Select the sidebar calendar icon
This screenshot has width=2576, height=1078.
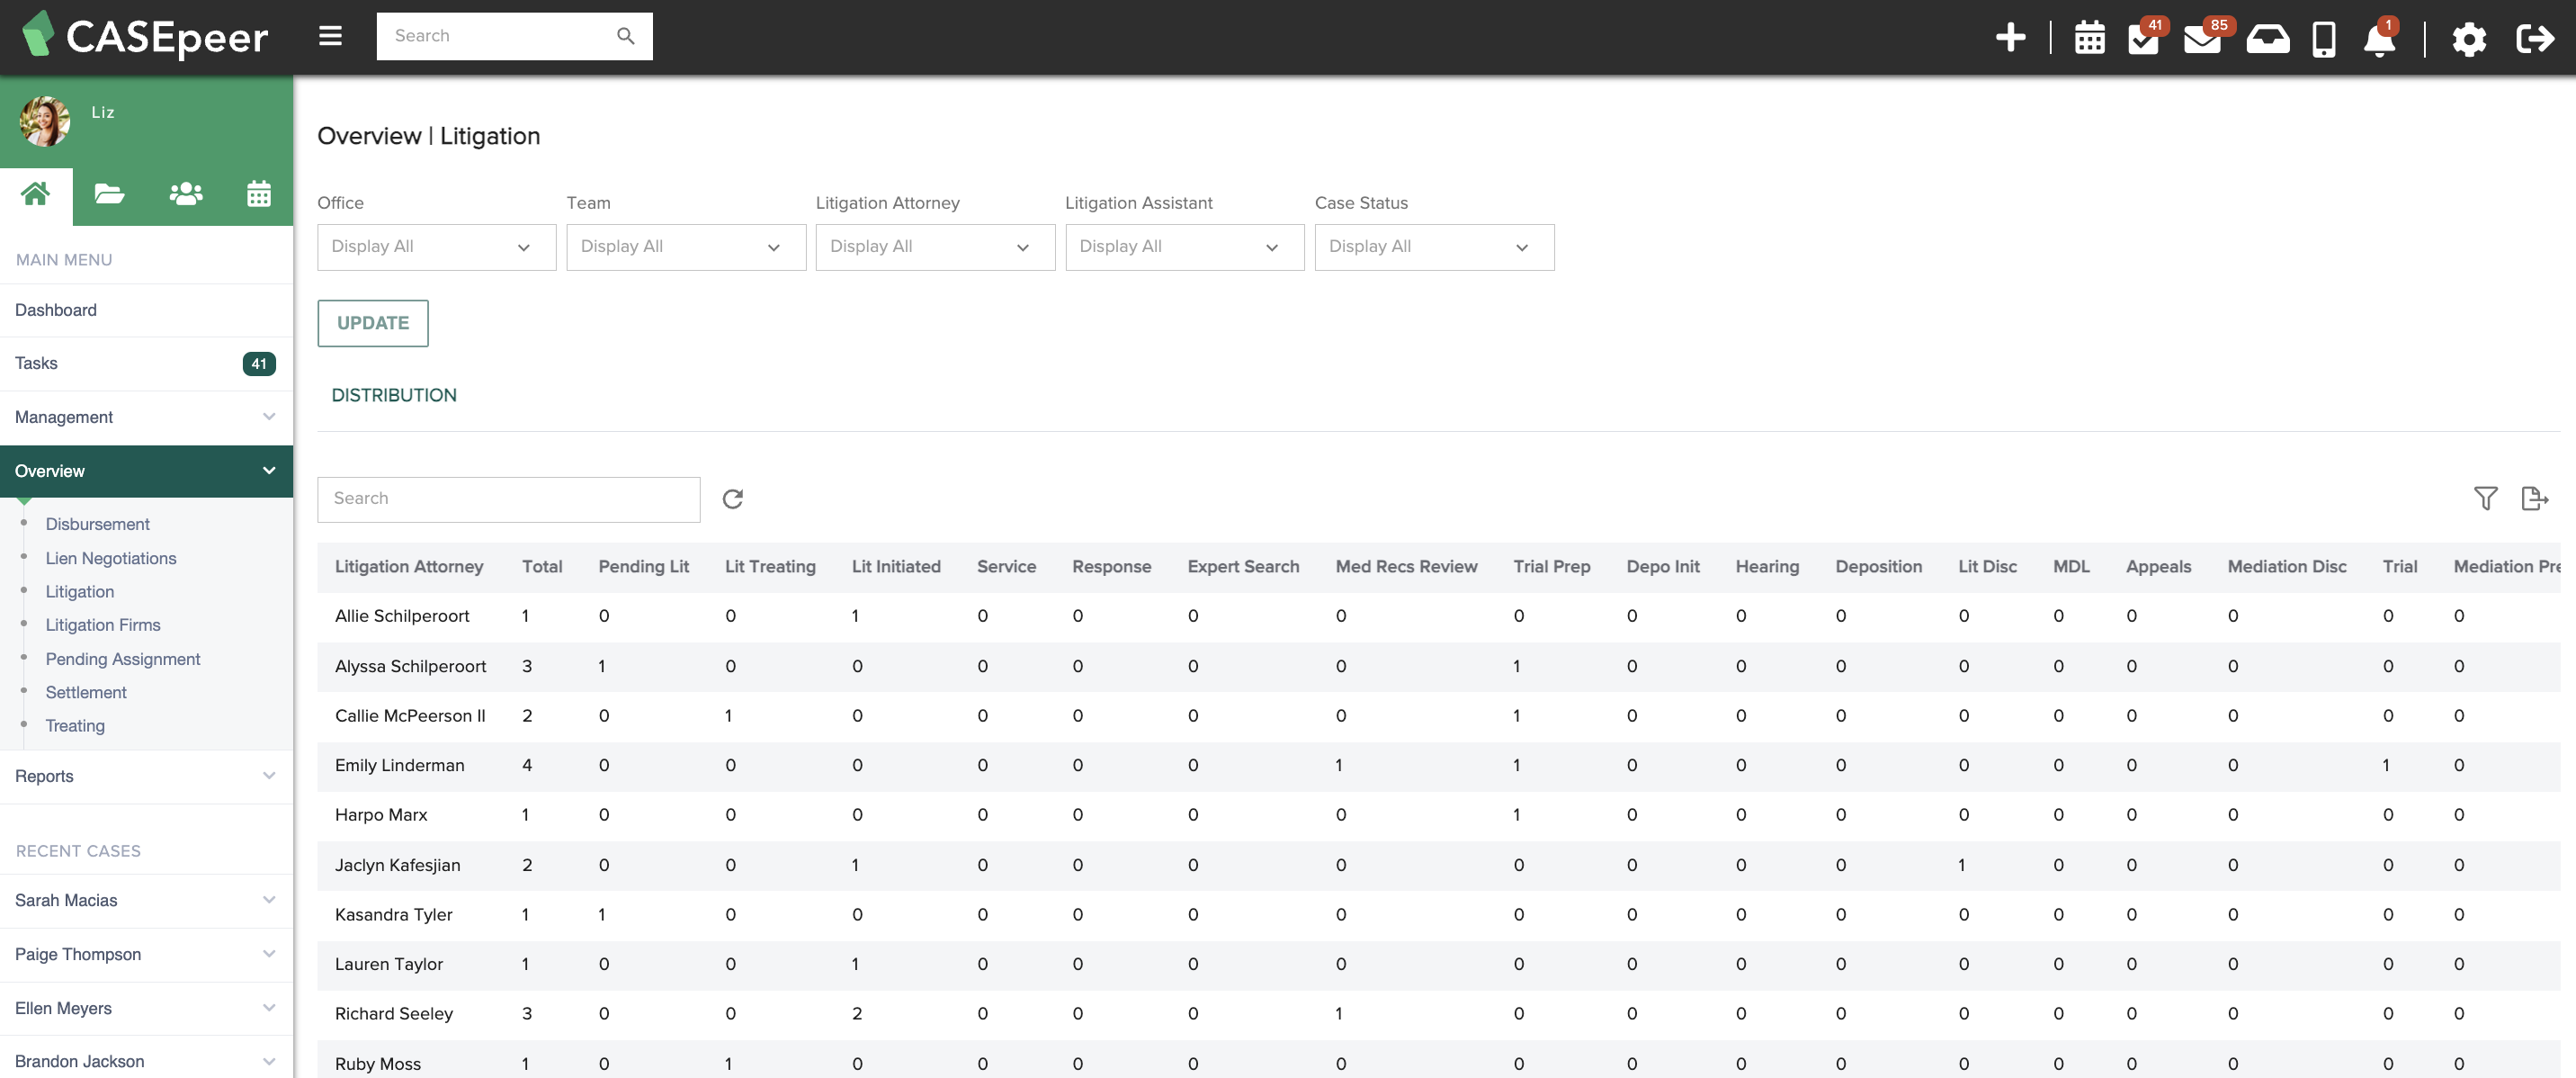click(259, 193)
